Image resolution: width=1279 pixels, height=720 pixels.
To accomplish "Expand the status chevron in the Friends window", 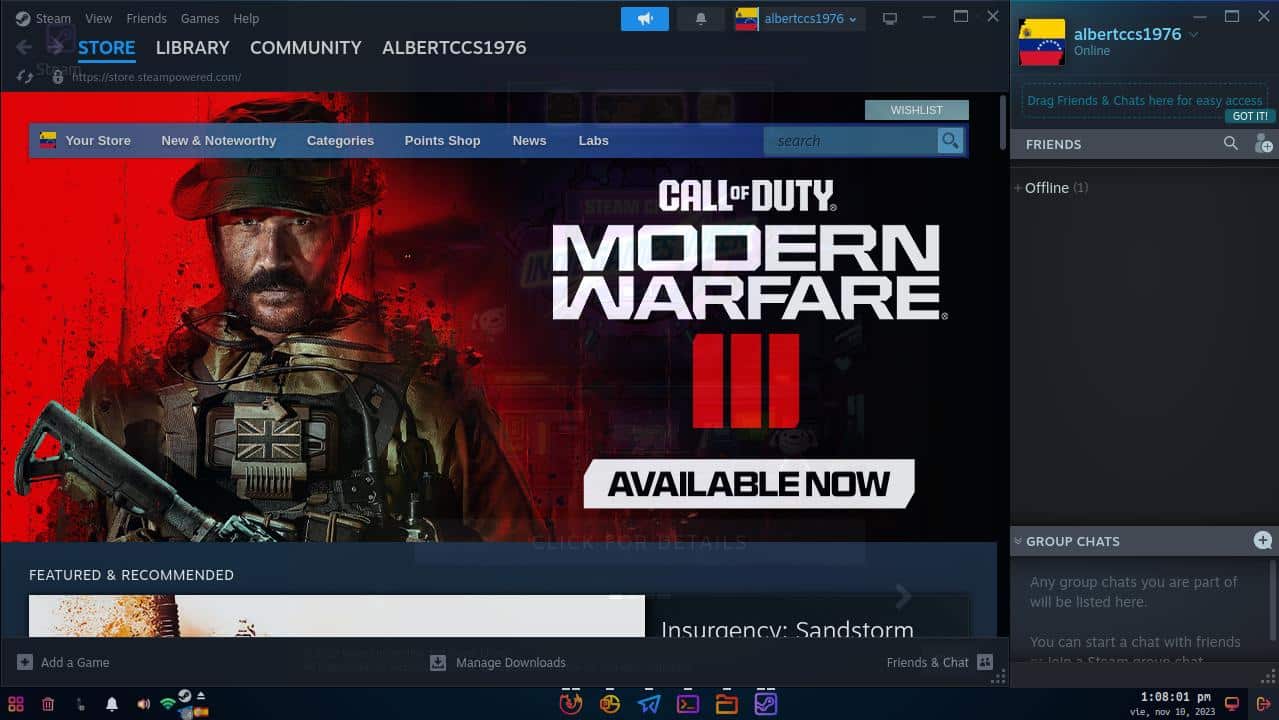I will 1193,34.
